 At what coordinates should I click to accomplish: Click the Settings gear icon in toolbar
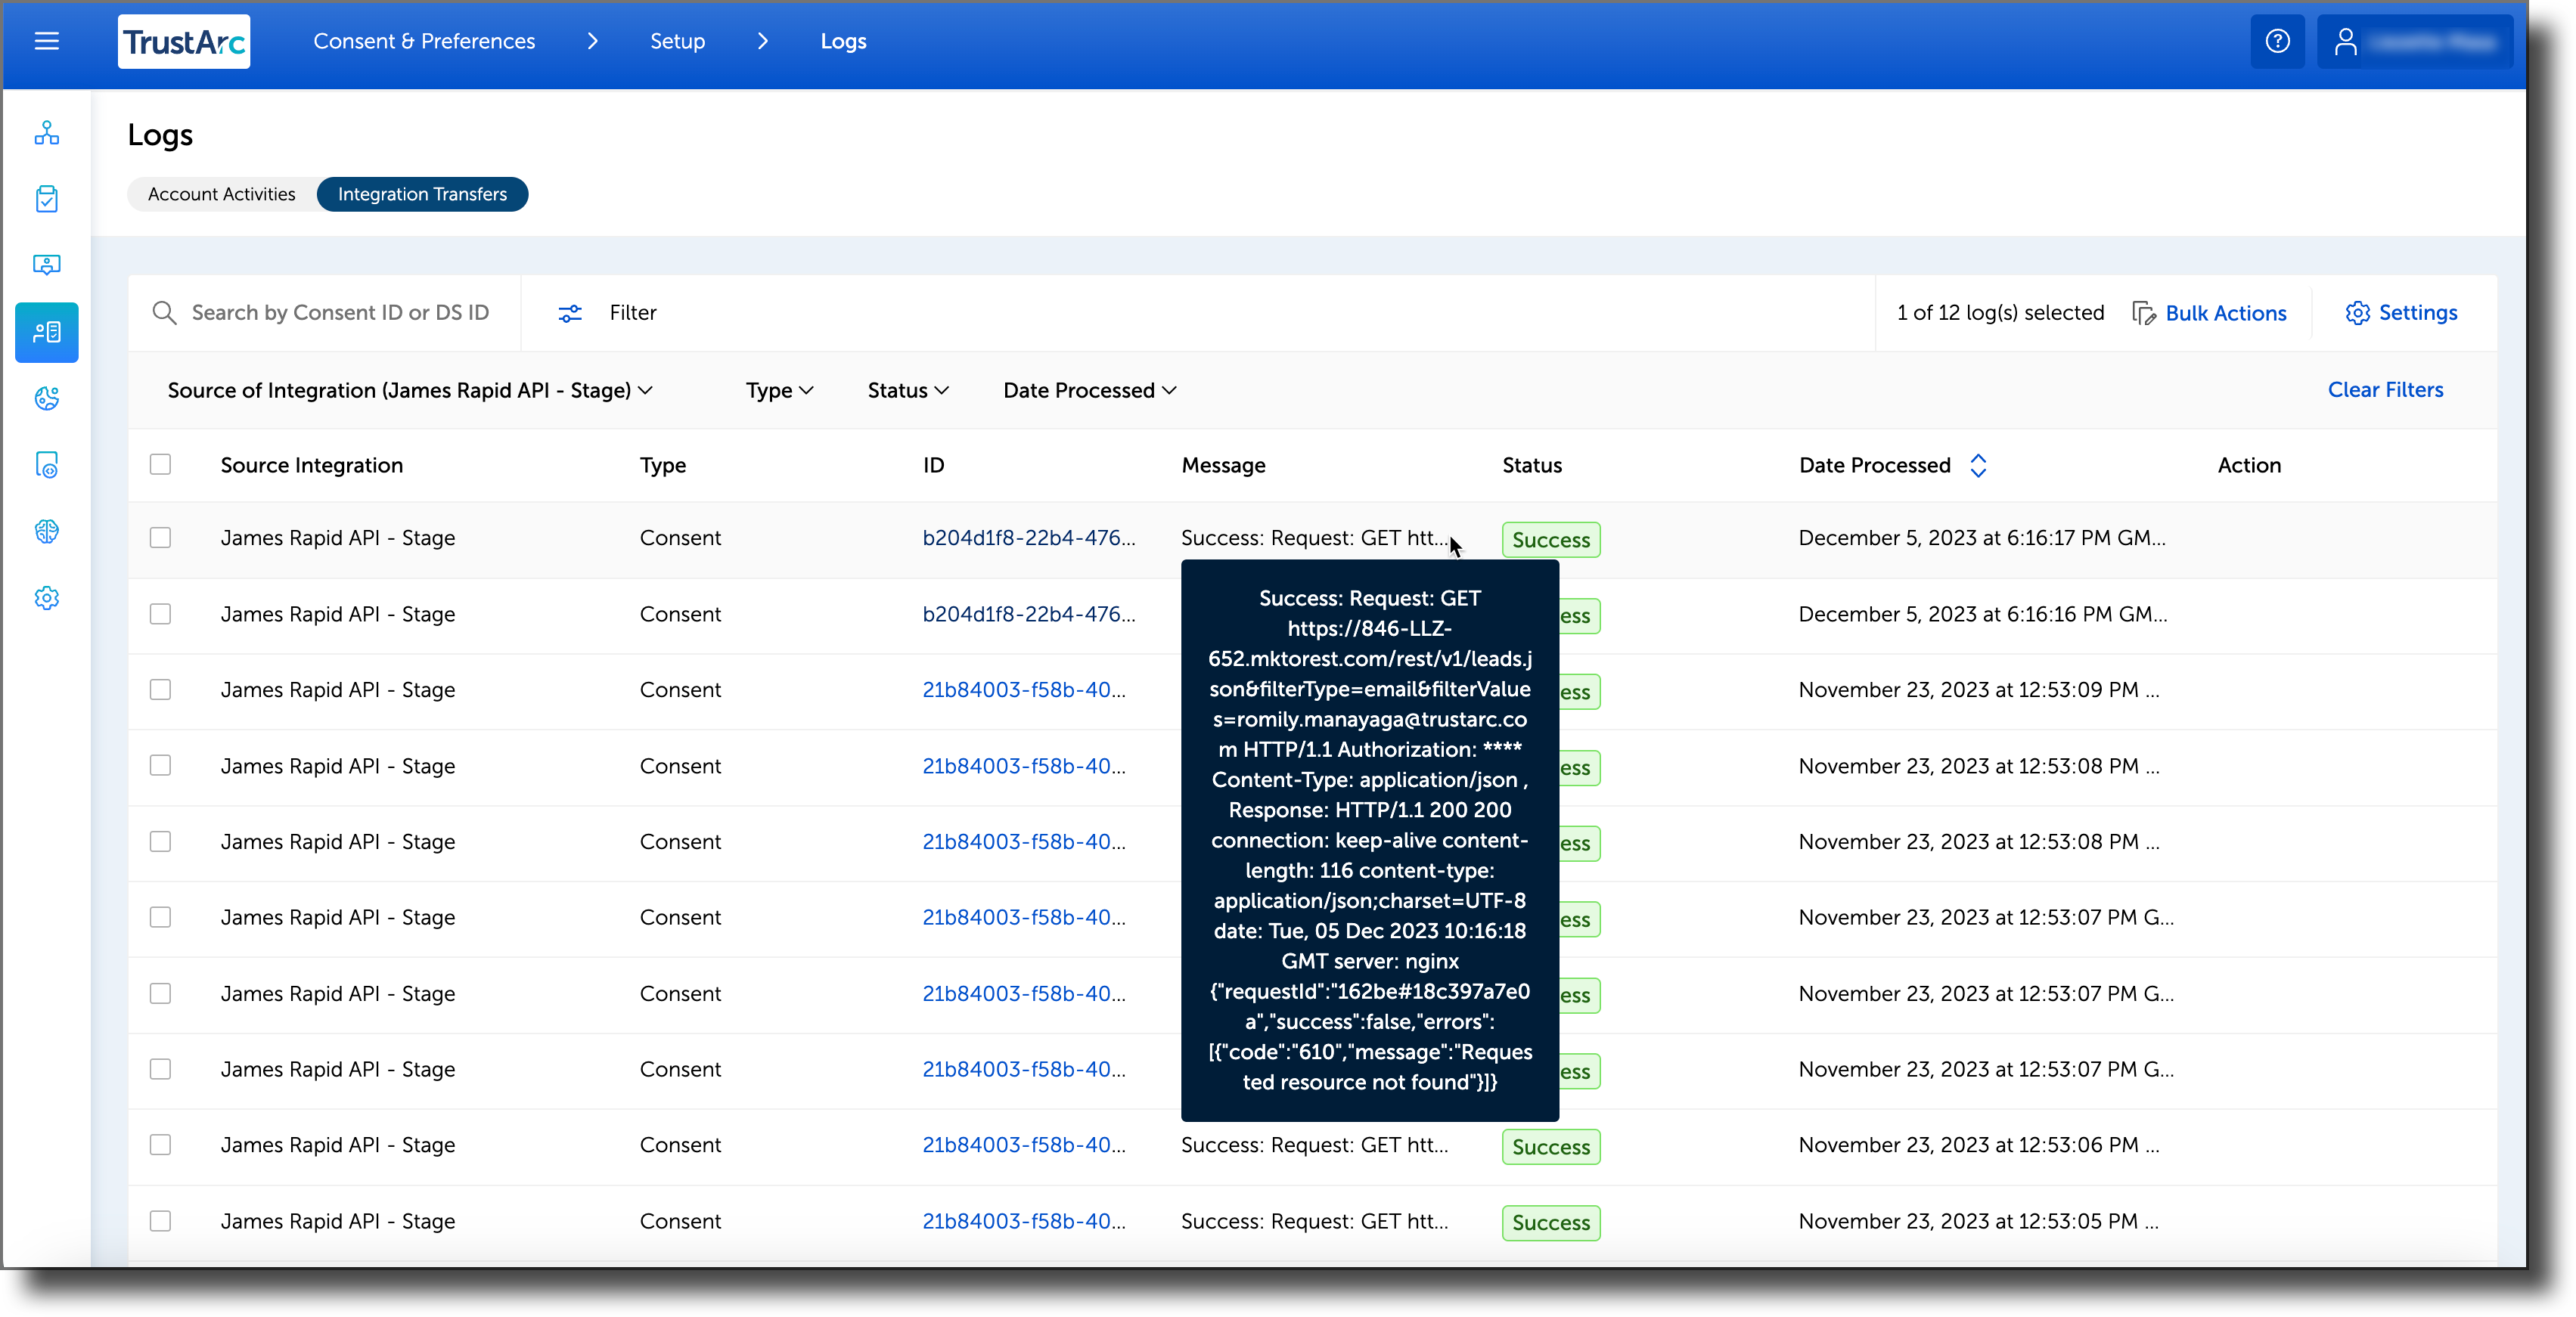point(2357,313)
